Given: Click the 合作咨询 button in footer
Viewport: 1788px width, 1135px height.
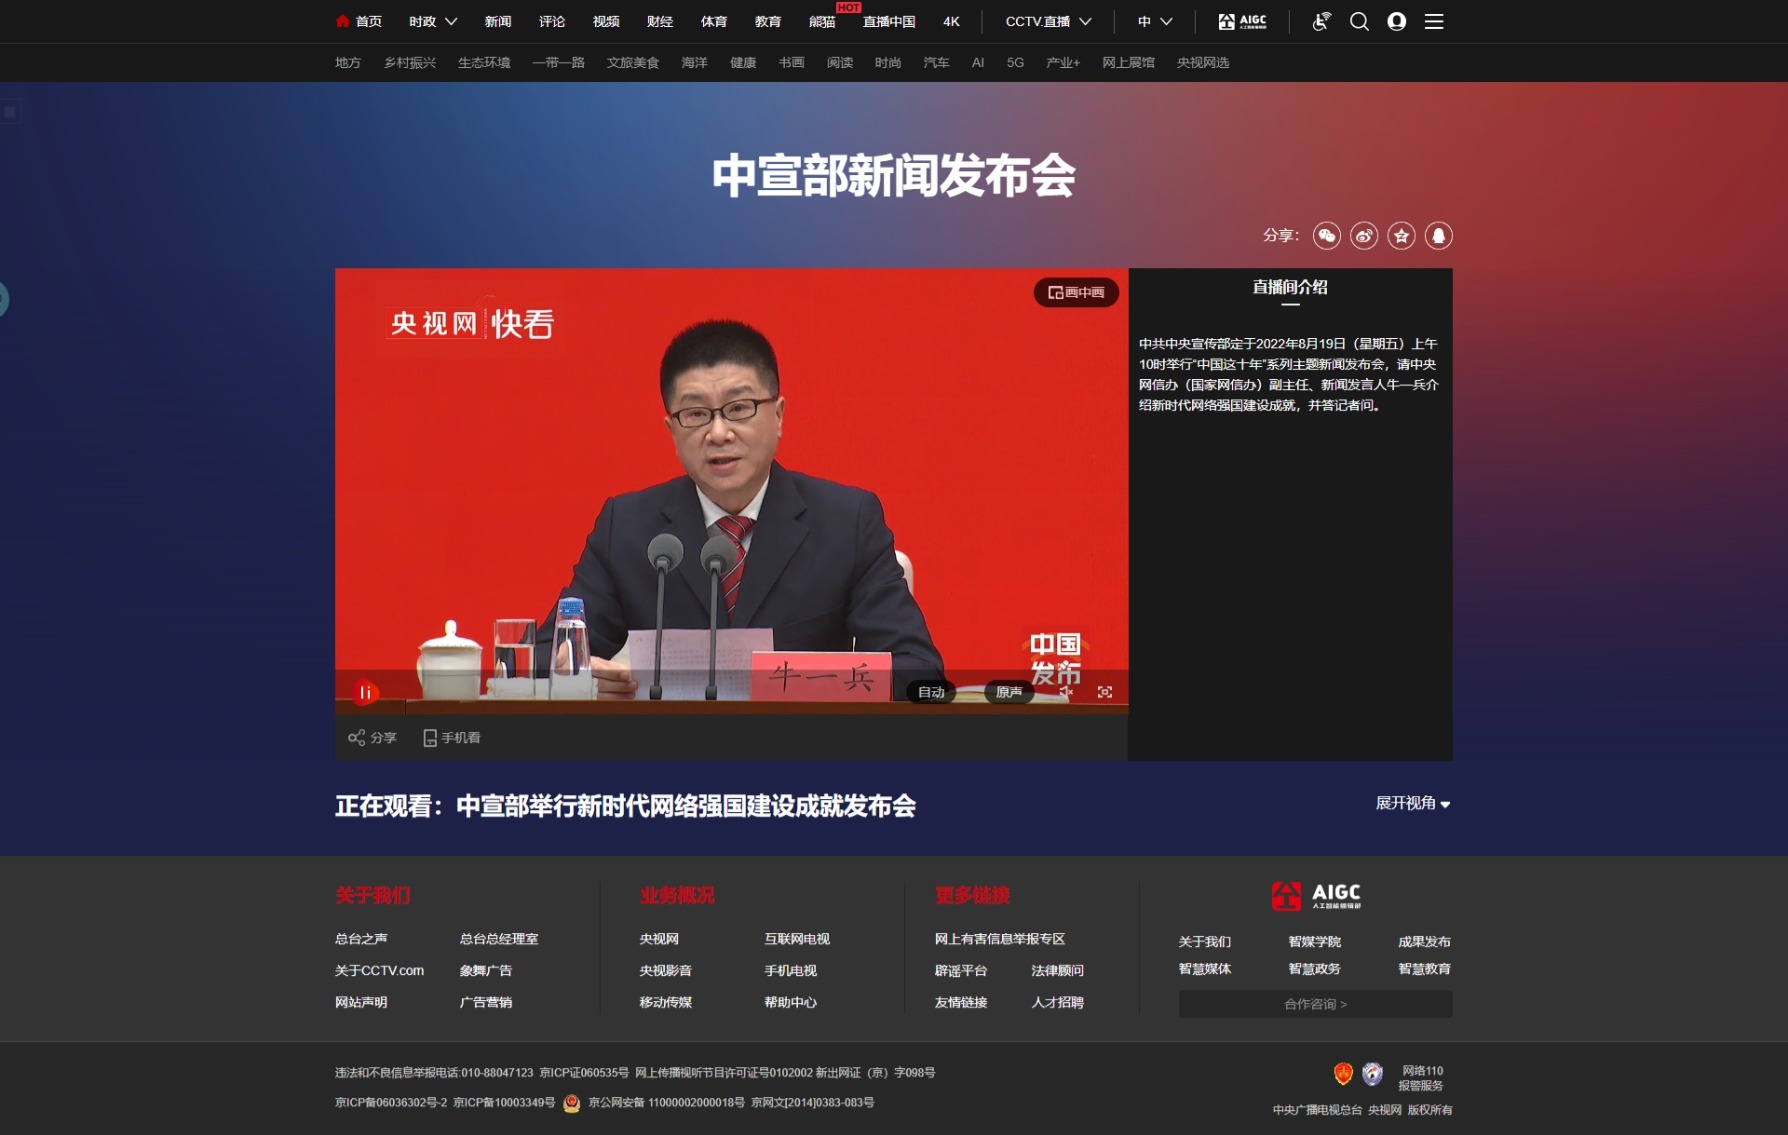Looking at the screenshot, I should pyautogui.click(x=1315, y=1004).
